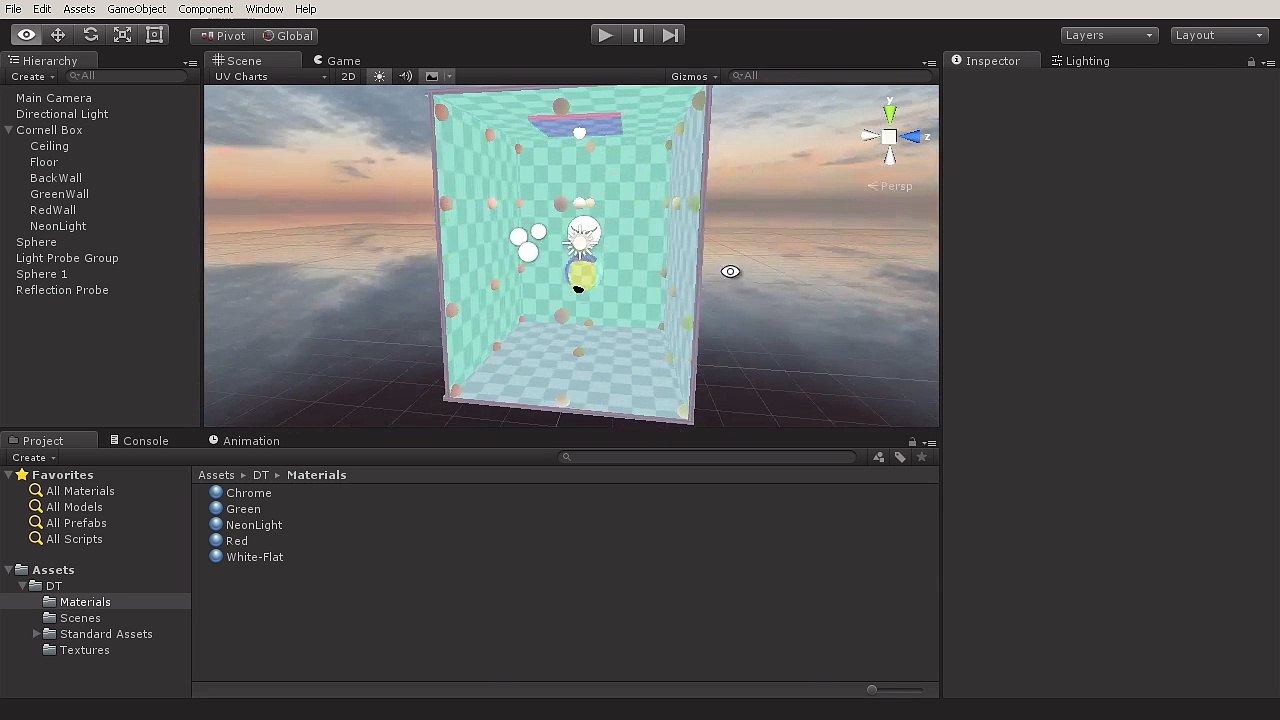1280x720 pixels.
Task: Toggle the Inspector panel lock
Action: [x=1251, y=62]
